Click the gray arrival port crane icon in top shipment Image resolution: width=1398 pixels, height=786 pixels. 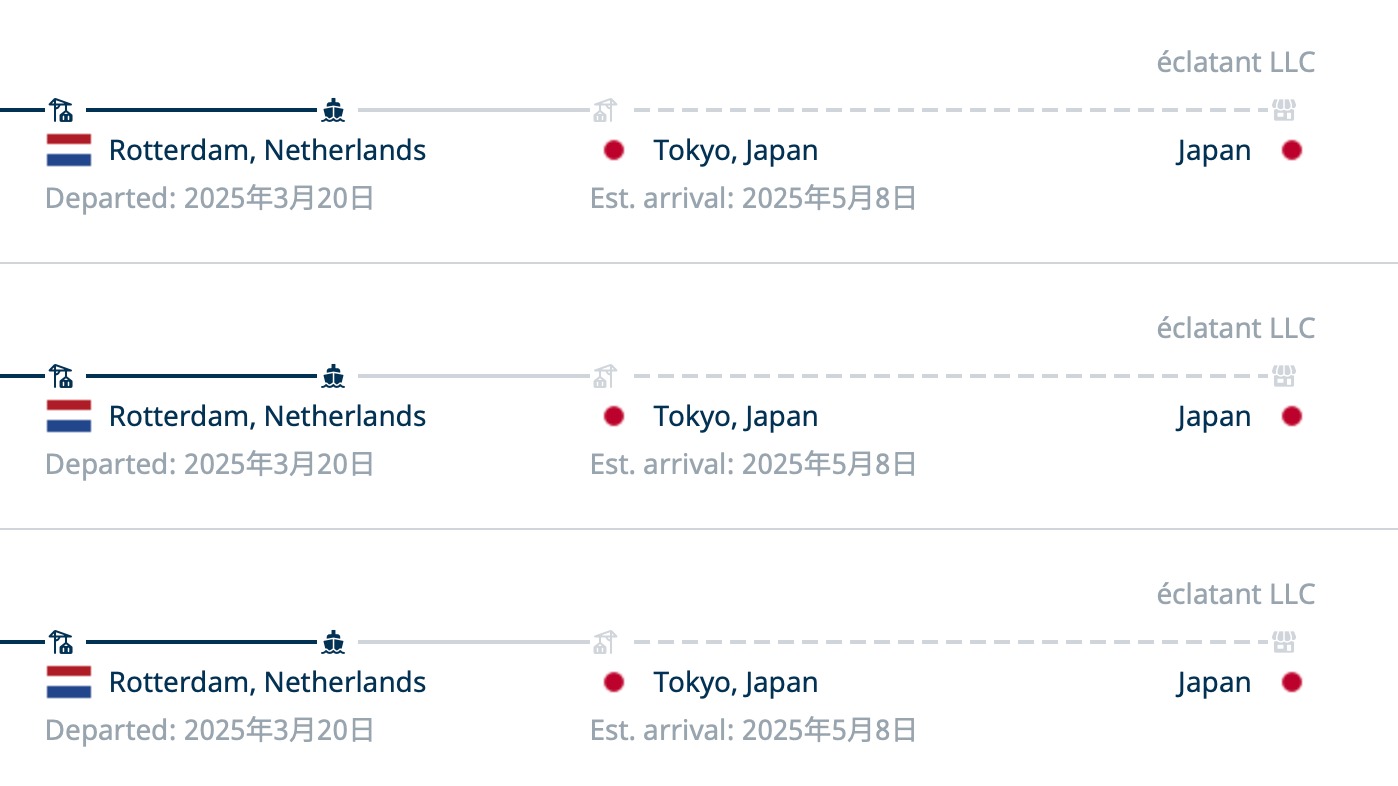[604, 110]
